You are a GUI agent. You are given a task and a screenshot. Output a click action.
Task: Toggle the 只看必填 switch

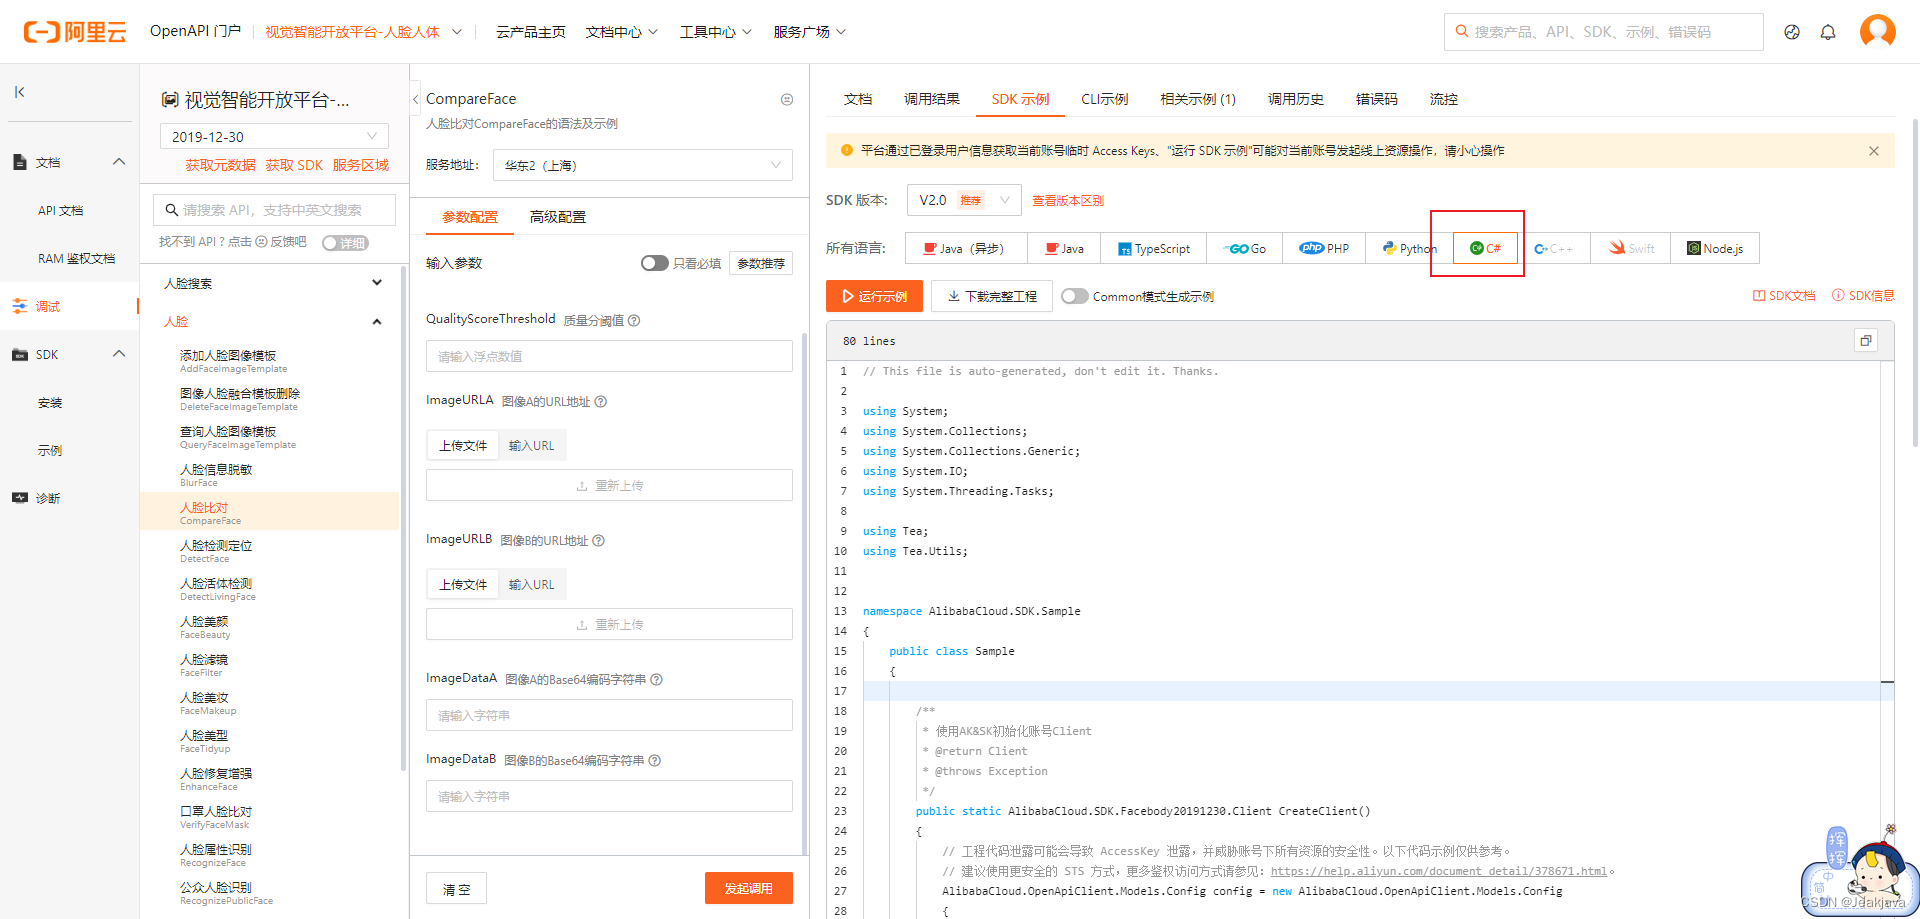(655, 263)
